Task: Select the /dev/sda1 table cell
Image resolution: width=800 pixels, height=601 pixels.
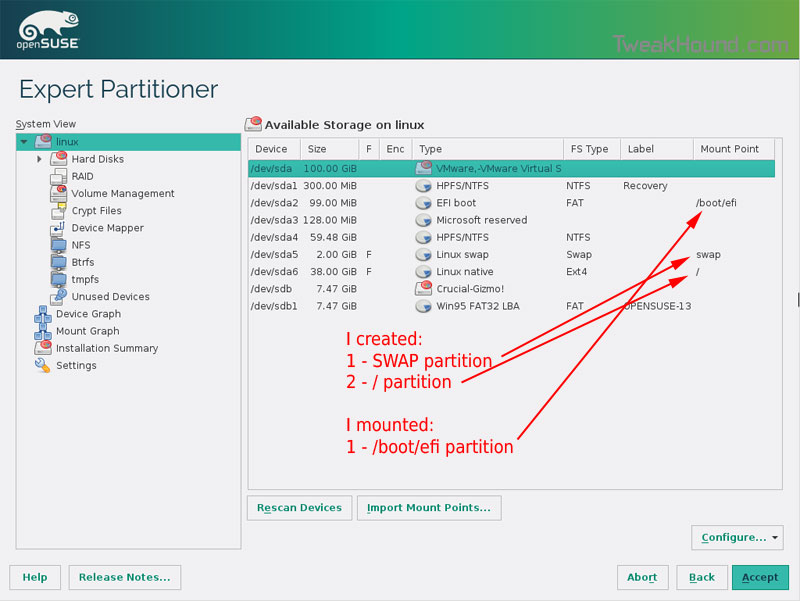Action: click(274, 186)
